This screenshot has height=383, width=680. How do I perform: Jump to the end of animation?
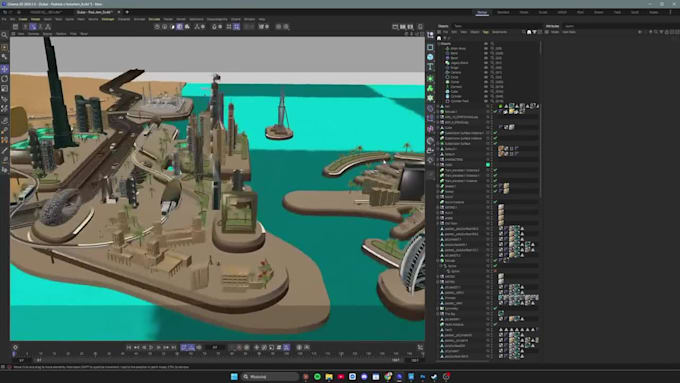coord(173,347)
